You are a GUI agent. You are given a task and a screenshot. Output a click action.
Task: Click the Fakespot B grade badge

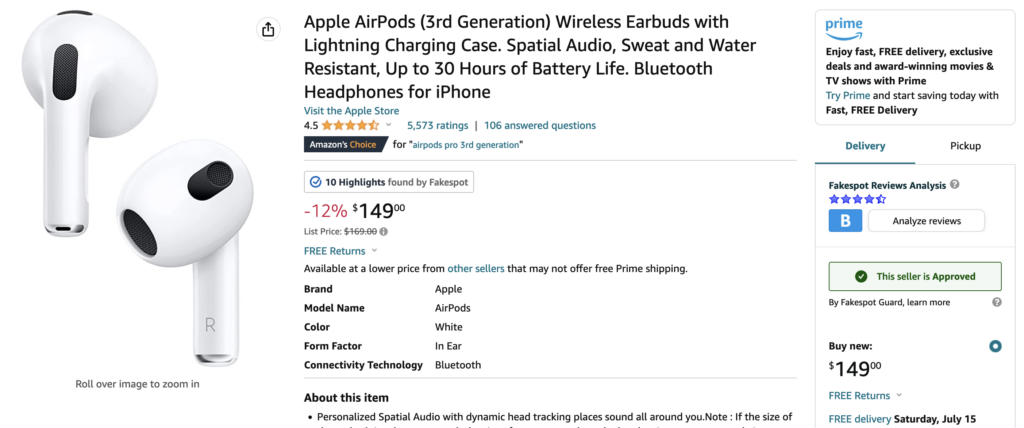pos(845,221)
